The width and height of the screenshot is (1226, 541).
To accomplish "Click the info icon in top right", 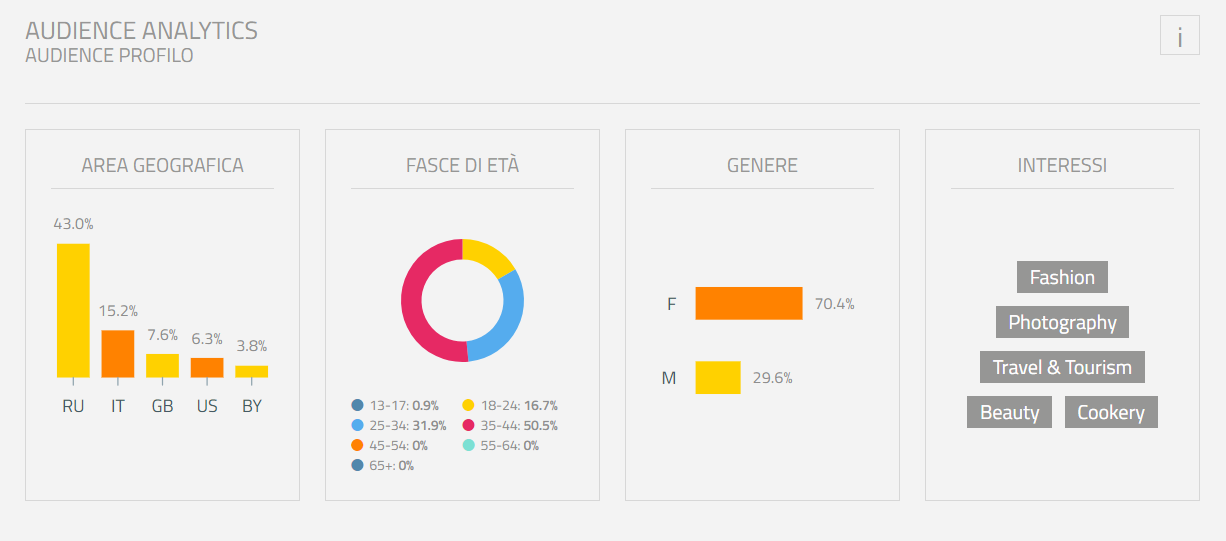I will click(x=1179, y=36).
